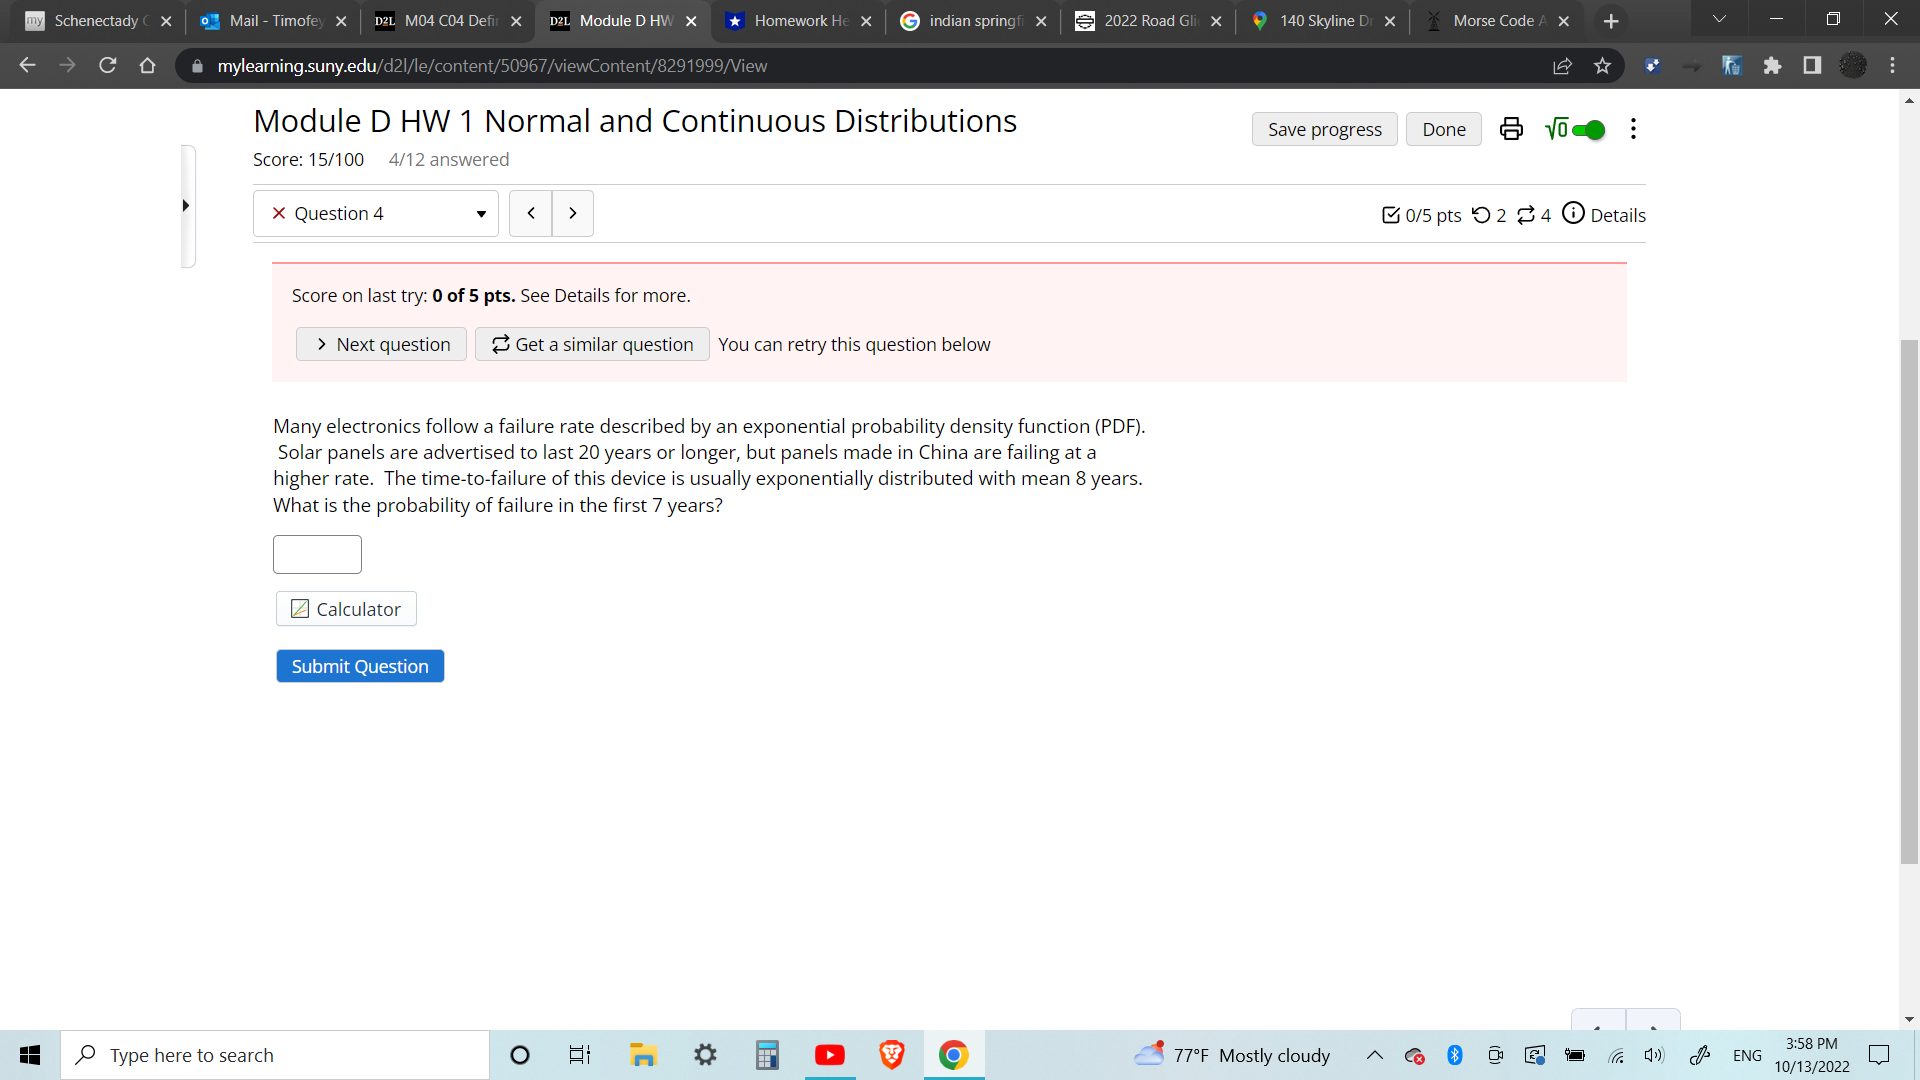Click the print icon
Screen dimensions: 1920x1080
1511,129
